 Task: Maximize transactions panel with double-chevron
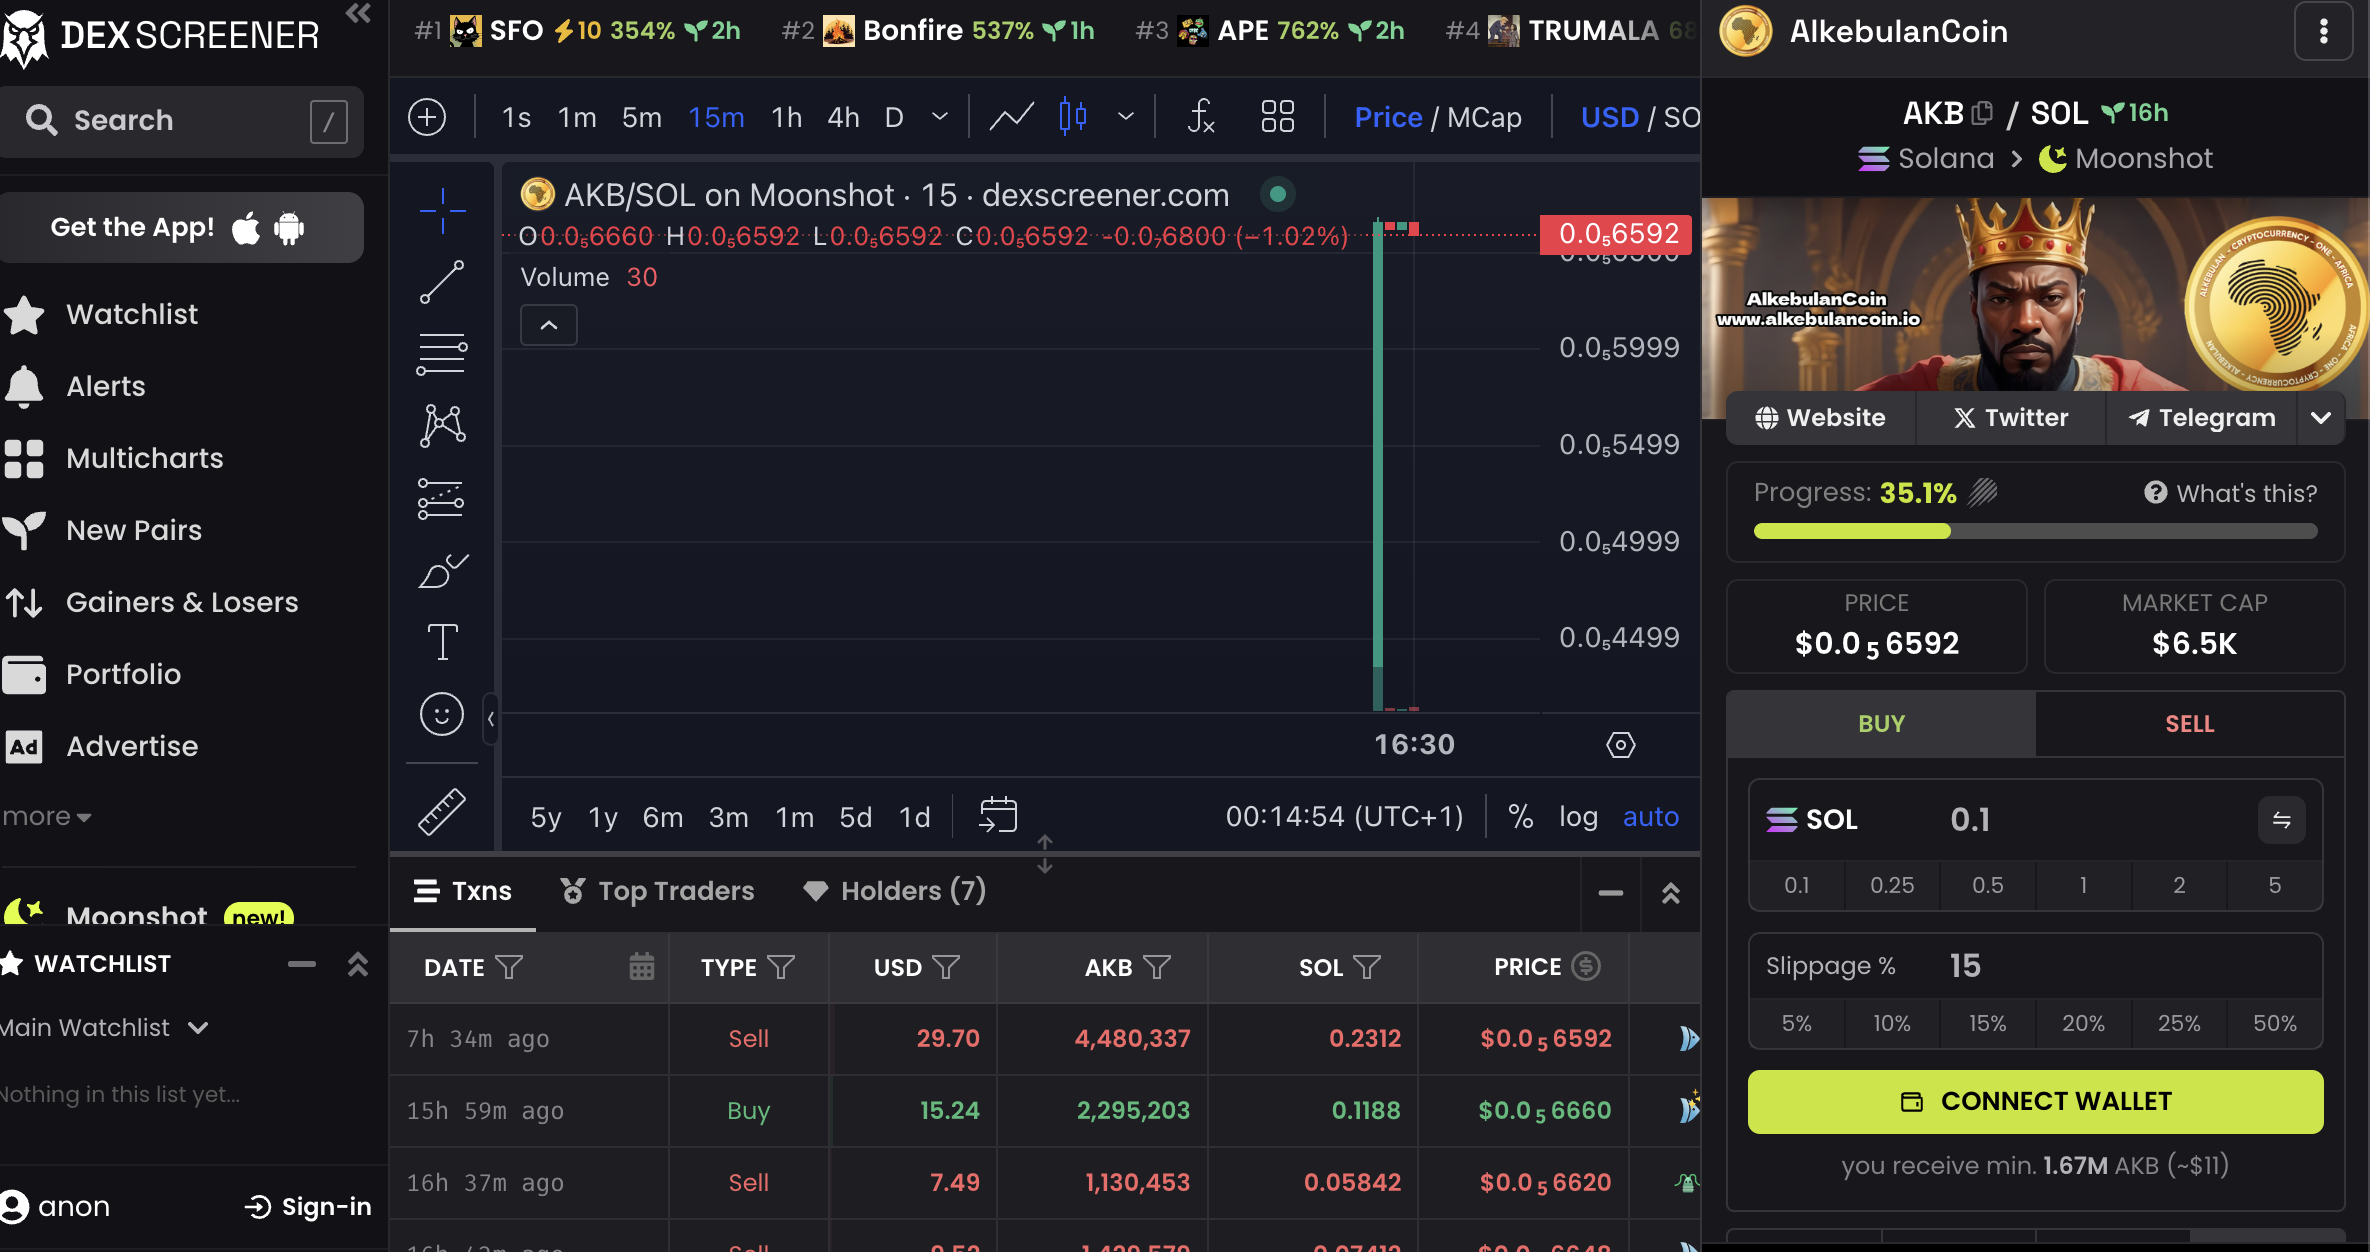[x=1670, y=893]
